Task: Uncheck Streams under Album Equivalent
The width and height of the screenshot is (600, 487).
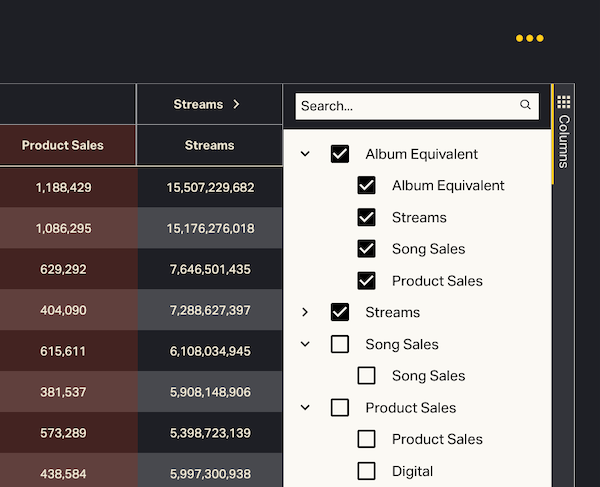Action: [366, 217]
